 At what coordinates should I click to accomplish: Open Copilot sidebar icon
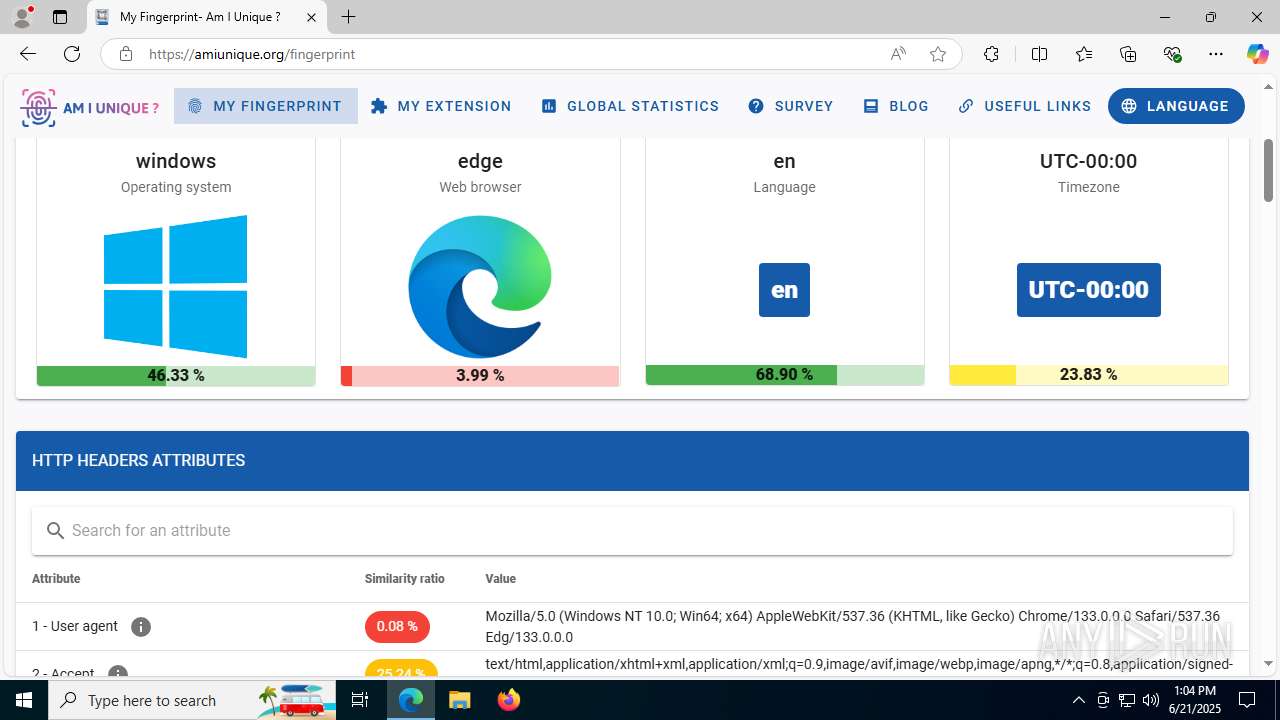(1257, 54)
